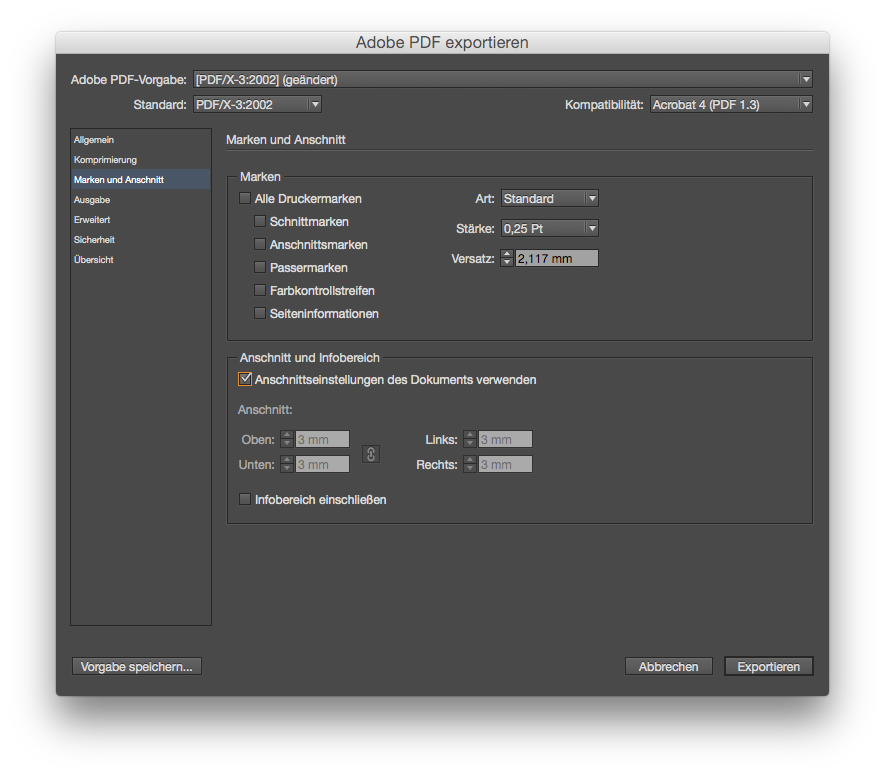Viewport: 885px width, 776px height.
Task: Turn on Farbkontrollstreifen checkbox
Action: pyautogui.click(x=260, y=290)
